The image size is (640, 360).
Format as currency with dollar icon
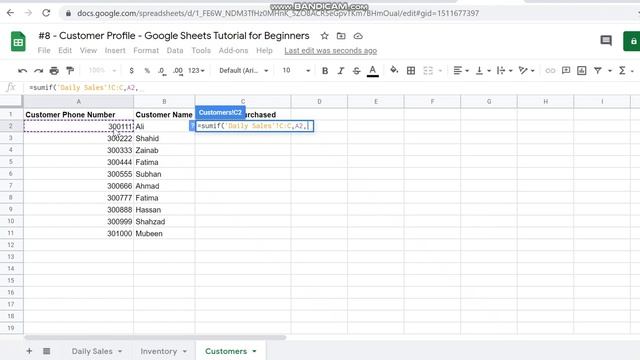(131, 71)
